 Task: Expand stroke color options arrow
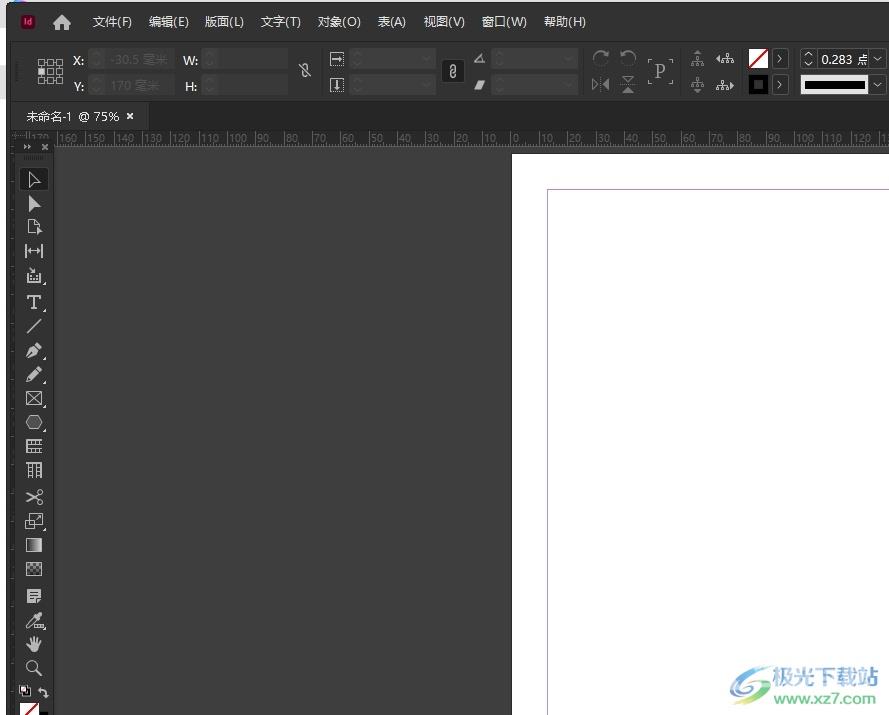tap(780, 85)
